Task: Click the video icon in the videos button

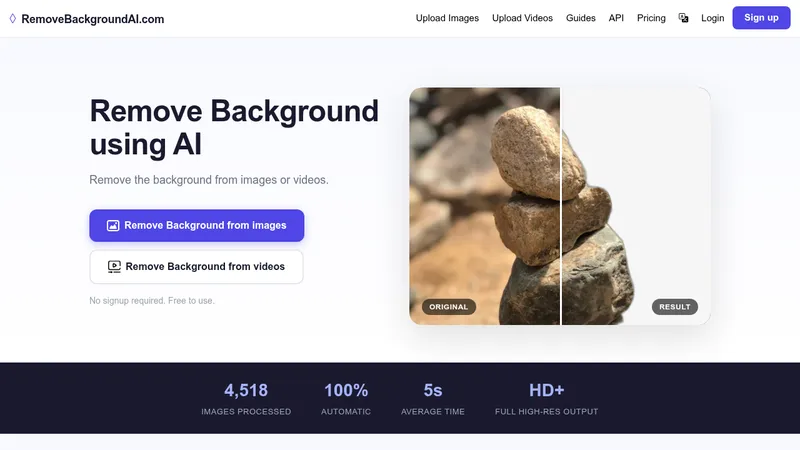Action: pyautogui.click(x=114, y=266)
